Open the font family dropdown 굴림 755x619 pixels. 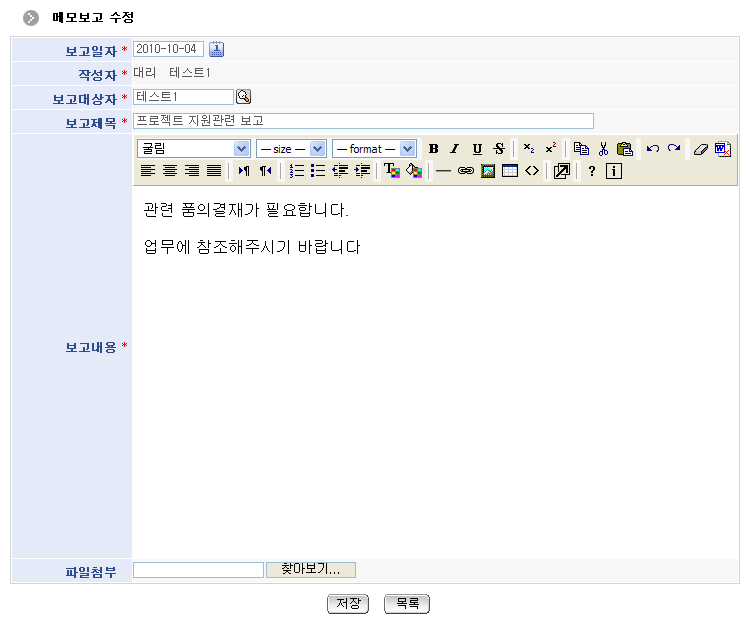194,149
